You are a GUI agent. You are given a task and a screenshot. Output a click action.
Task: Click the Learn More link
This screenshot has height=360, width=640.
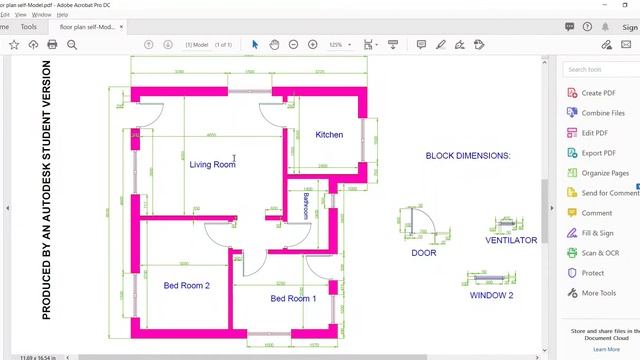point(606,349)
